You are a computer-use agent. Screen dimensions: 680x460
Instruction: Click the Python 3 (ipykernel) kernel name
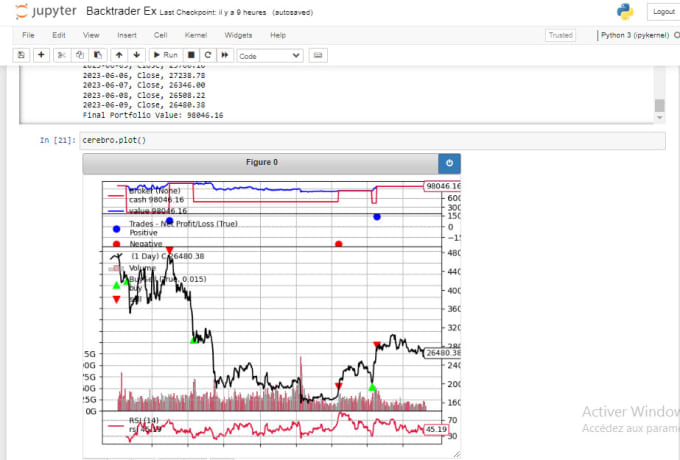click(x=635, y=35)
